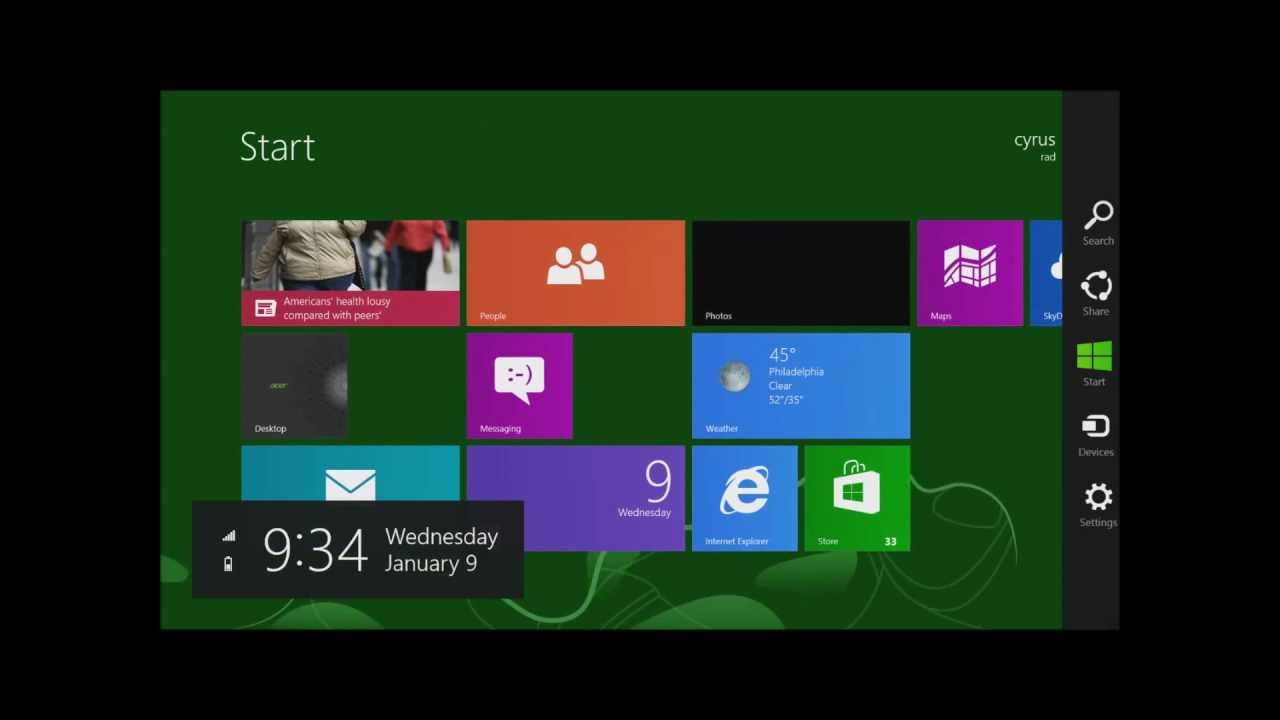Launch Internet Explorer tile
Image resolution: width=1280 pixels, height=720 pixels.
tap(744, 498)
